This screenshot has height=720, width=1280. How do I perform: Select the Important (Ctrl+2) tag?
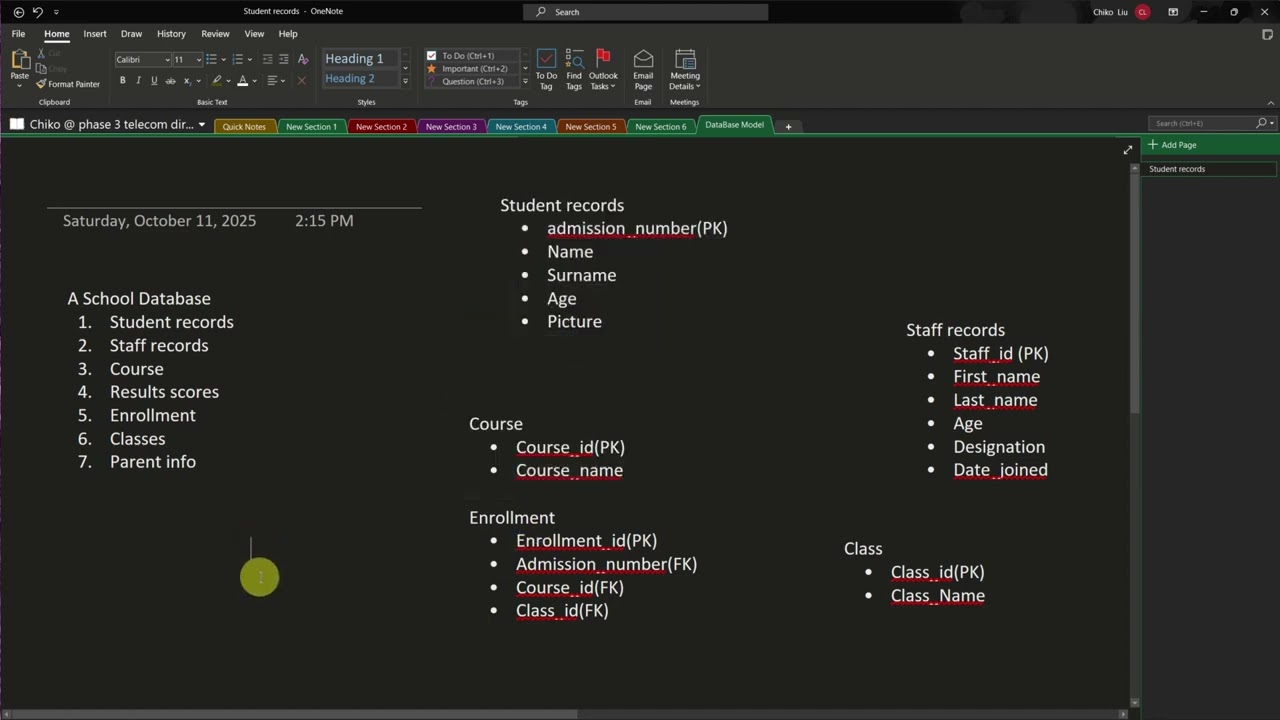tap(474, 68)
